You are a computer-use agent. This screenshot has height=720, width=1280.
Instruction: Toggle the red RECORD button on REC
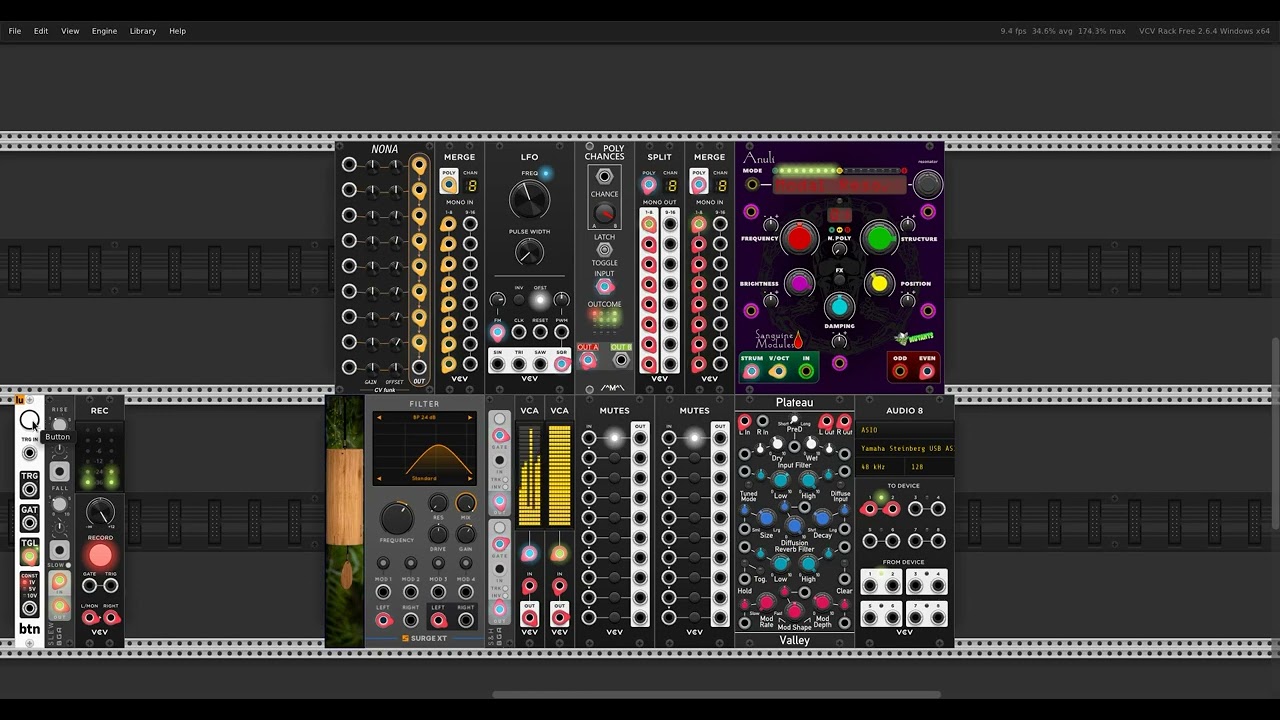click(100, 556)
